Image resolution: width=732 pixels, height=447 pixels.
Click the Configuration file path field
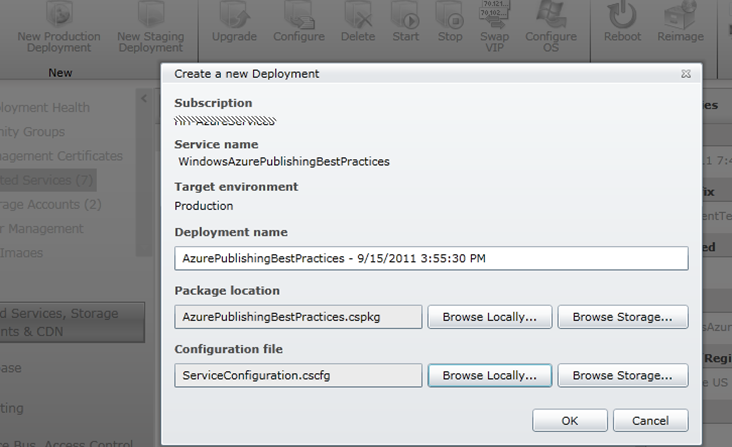click(x=298, y=376)
